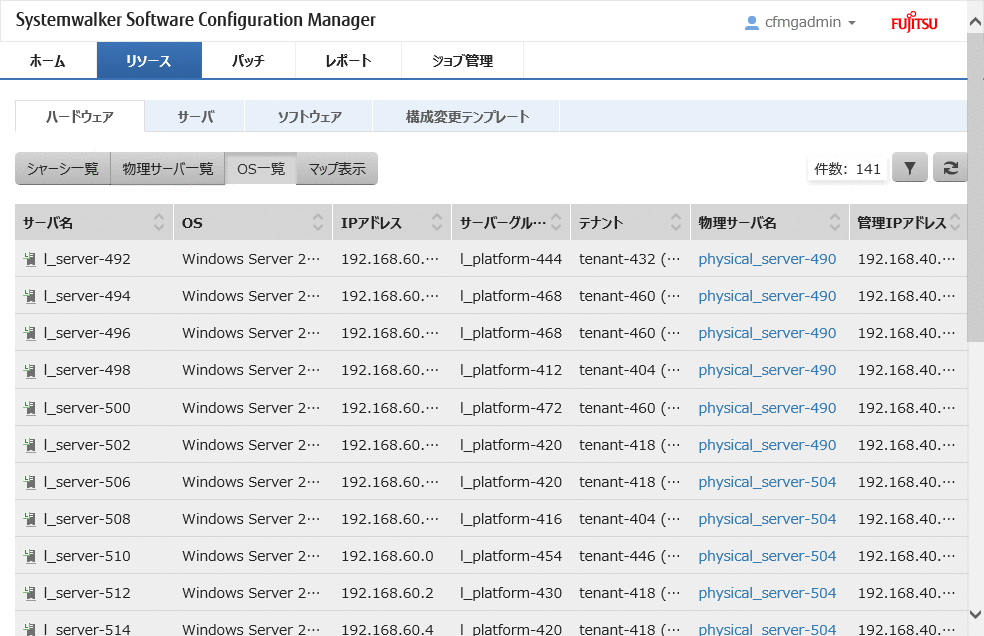Open physical_server-490 link in l_server-500 row
The height and width of the screenshot is (636, 984).
[767, 407]
